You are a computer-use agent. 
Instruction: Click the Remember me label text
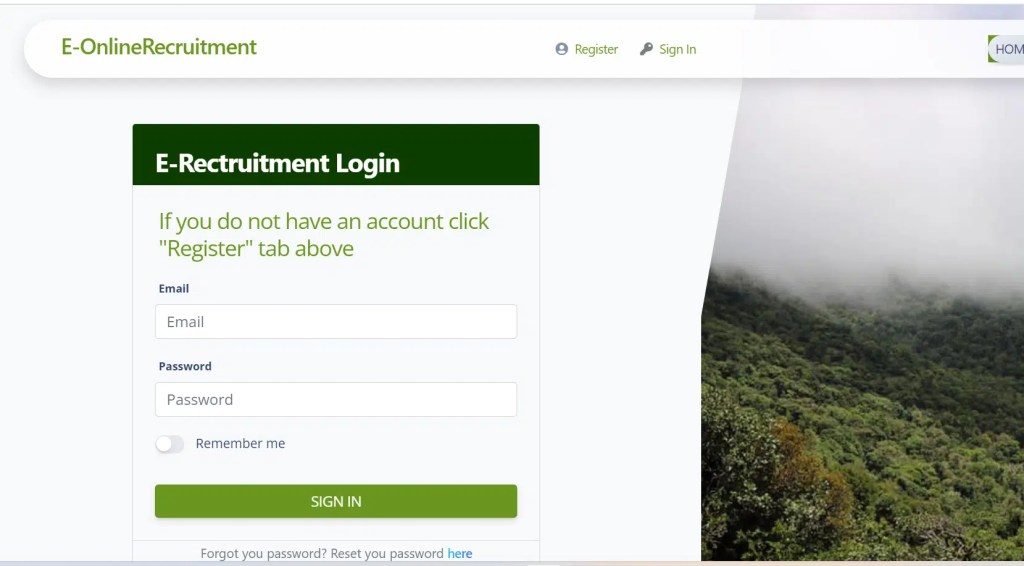tap(240, 443)
